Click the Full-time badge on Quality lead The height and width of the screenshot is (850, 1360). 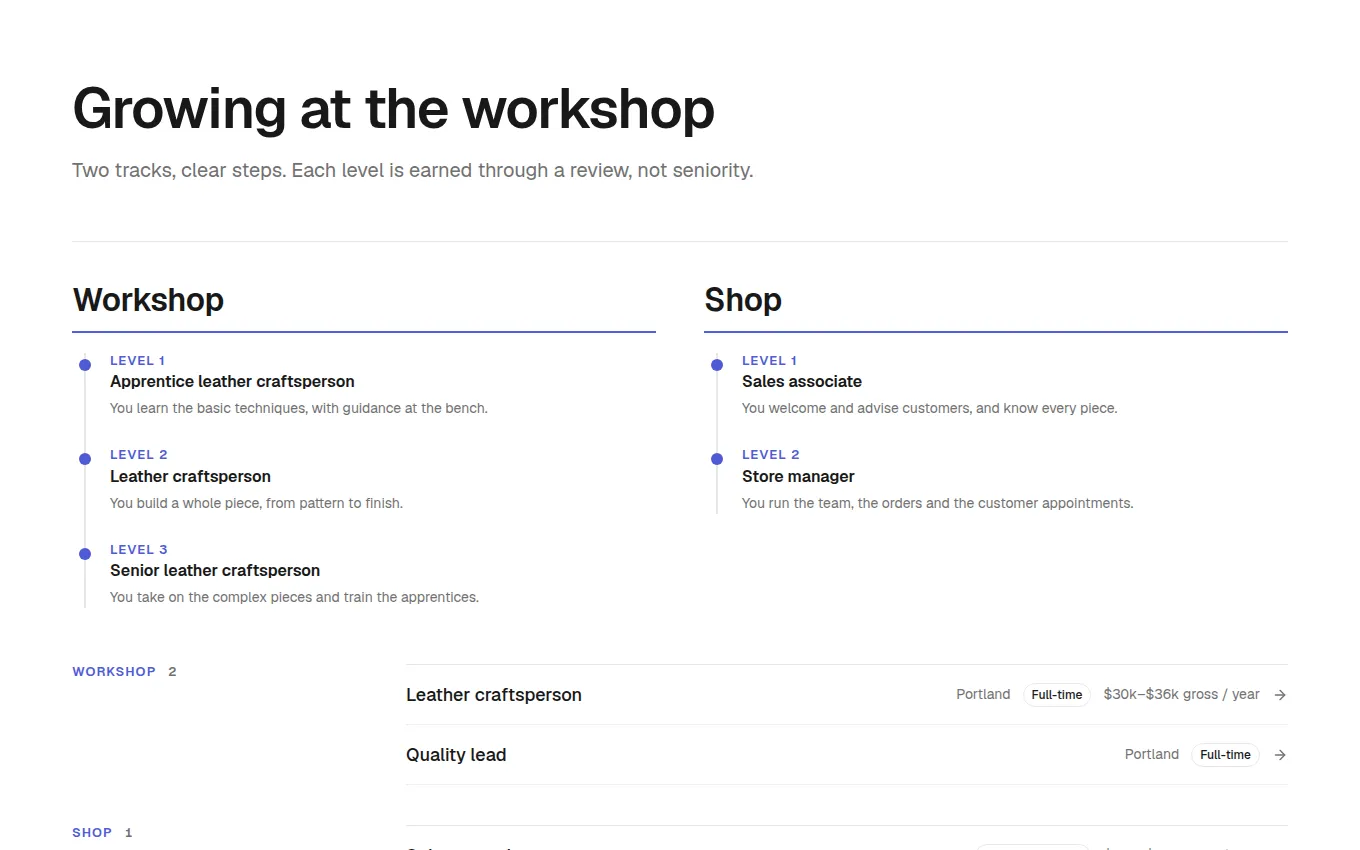1225,755
